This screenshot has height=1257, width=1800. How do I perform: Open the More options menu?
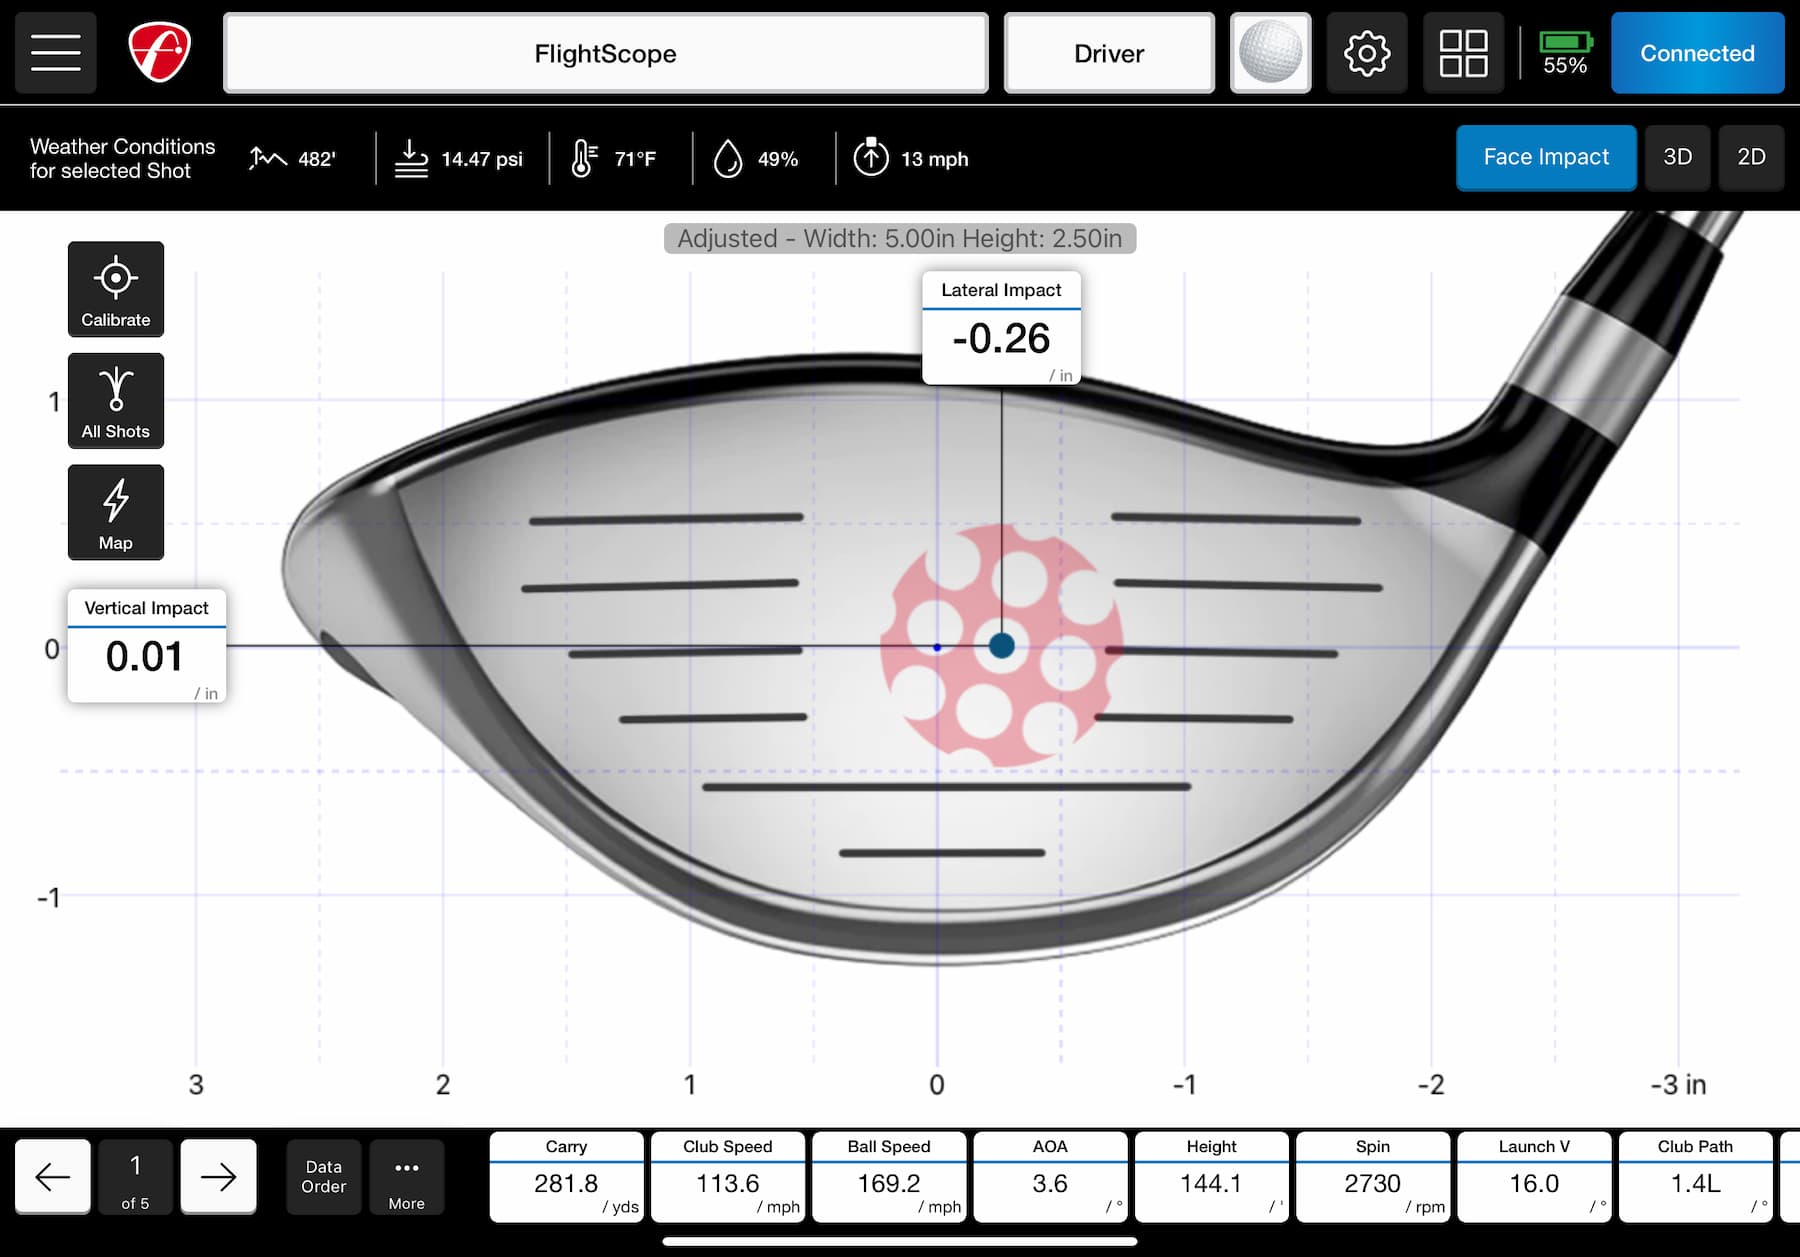point(406,1177)
